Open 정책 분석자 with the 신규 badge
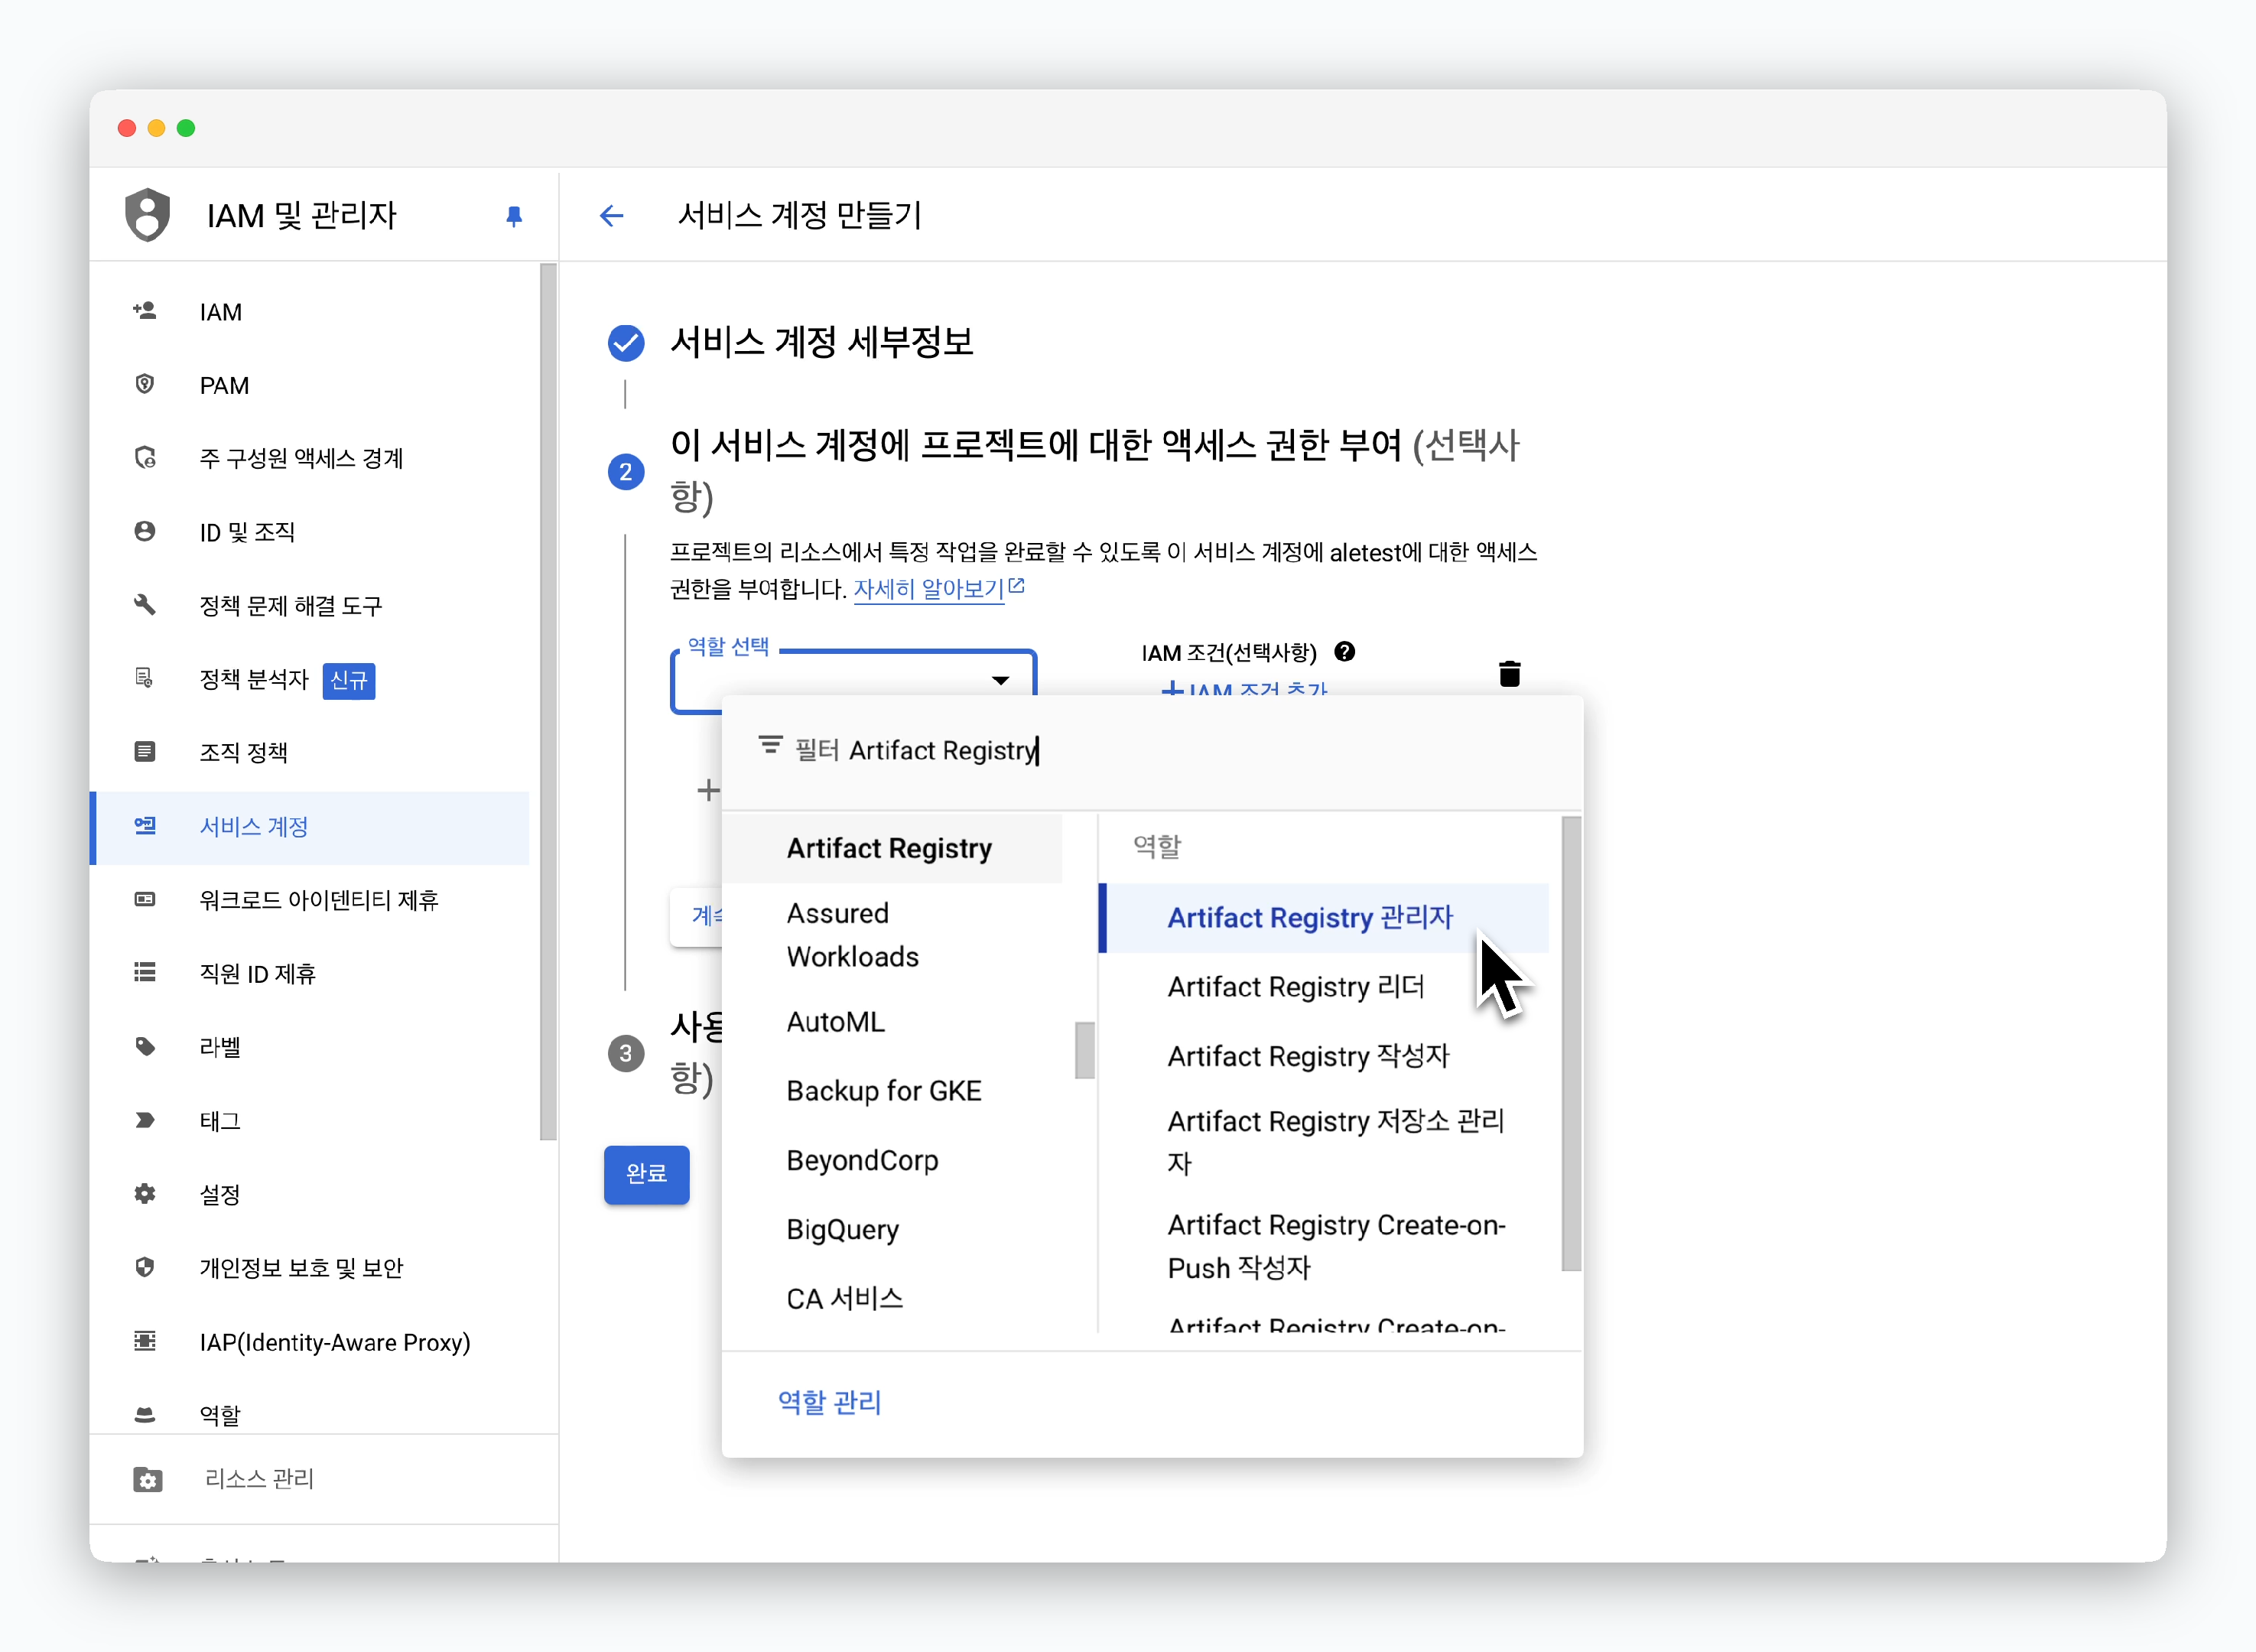The height and width of the screenshot is (1652, 2256). pyautogui.click(x=310, y=680)
